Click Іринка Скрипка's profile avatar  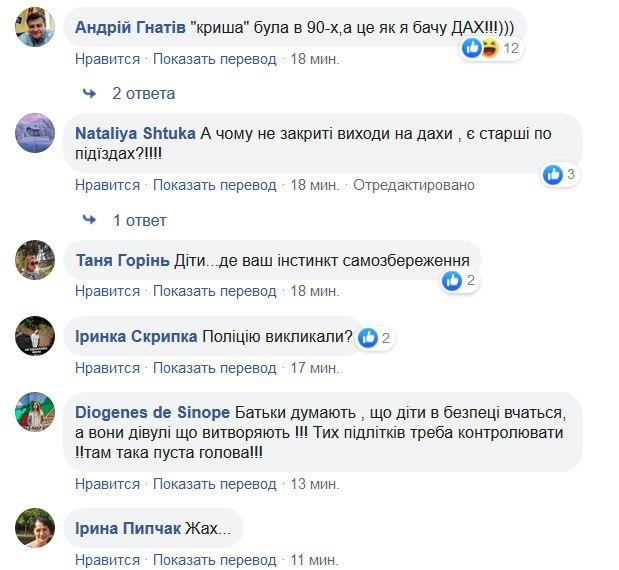pyautogui.click(x=35, y=338)
